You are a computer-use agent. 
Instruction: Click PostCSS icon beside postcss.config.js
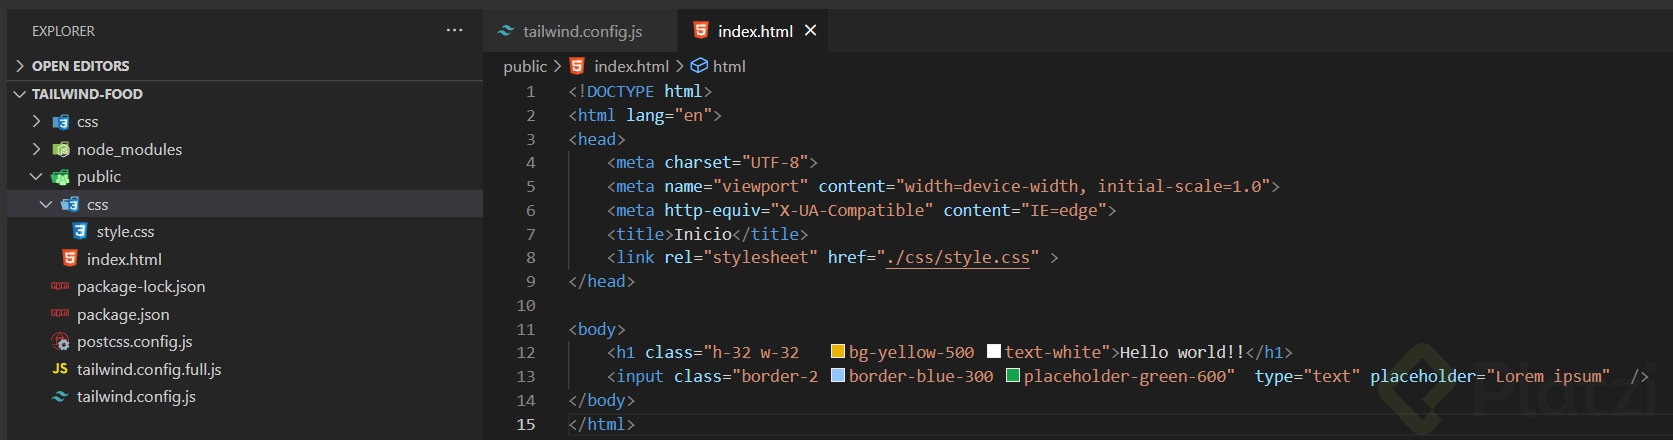tap(60, 341)
